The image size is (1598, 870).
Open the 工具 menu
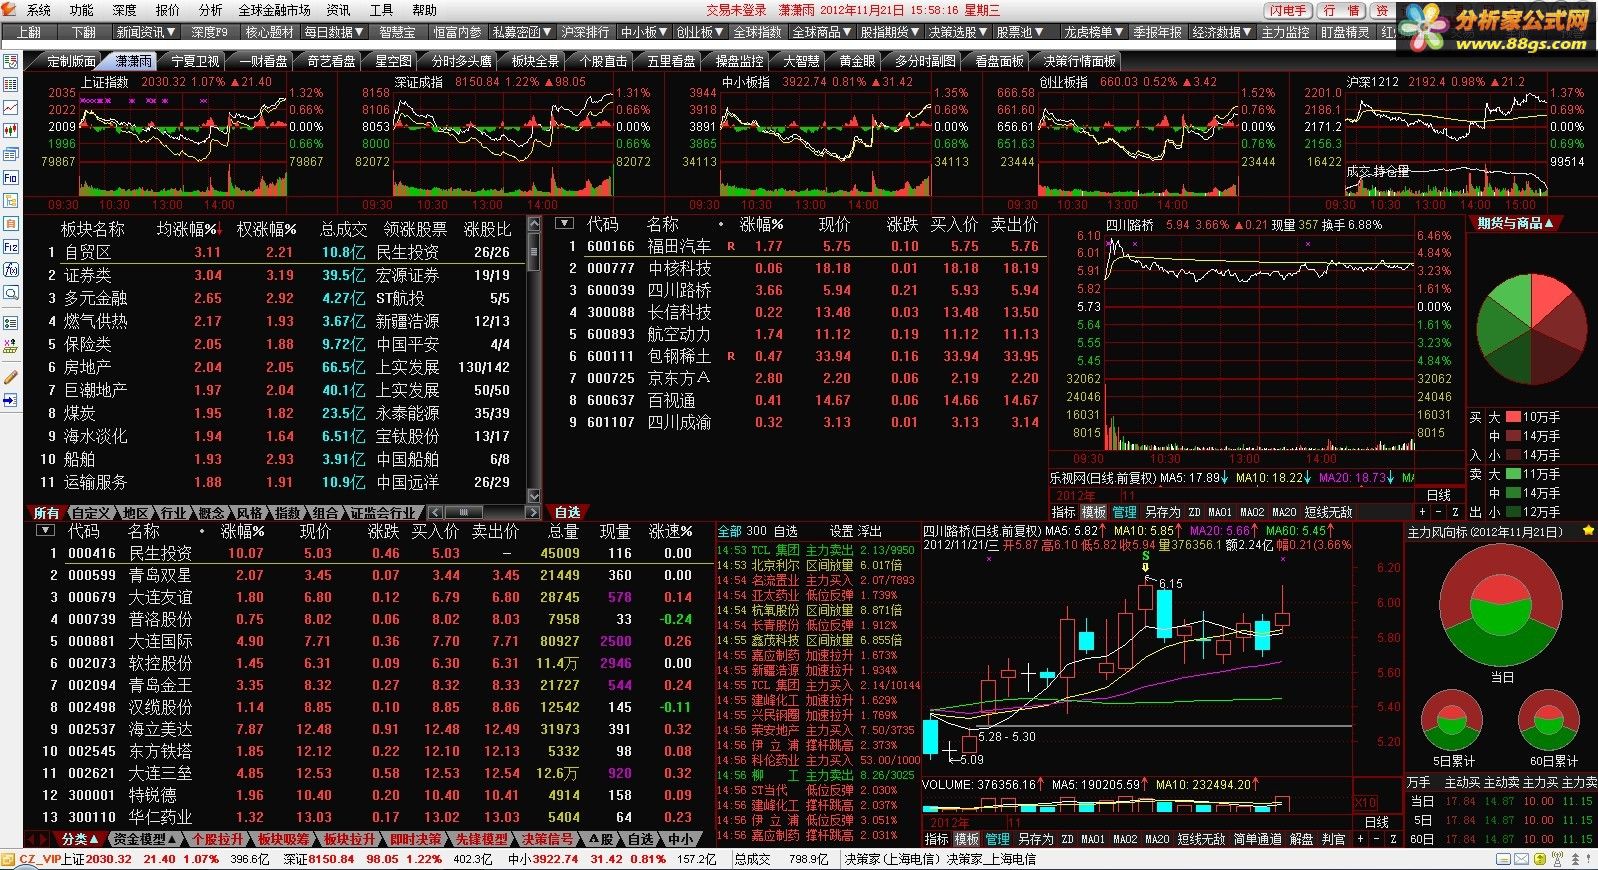[381, 10]
